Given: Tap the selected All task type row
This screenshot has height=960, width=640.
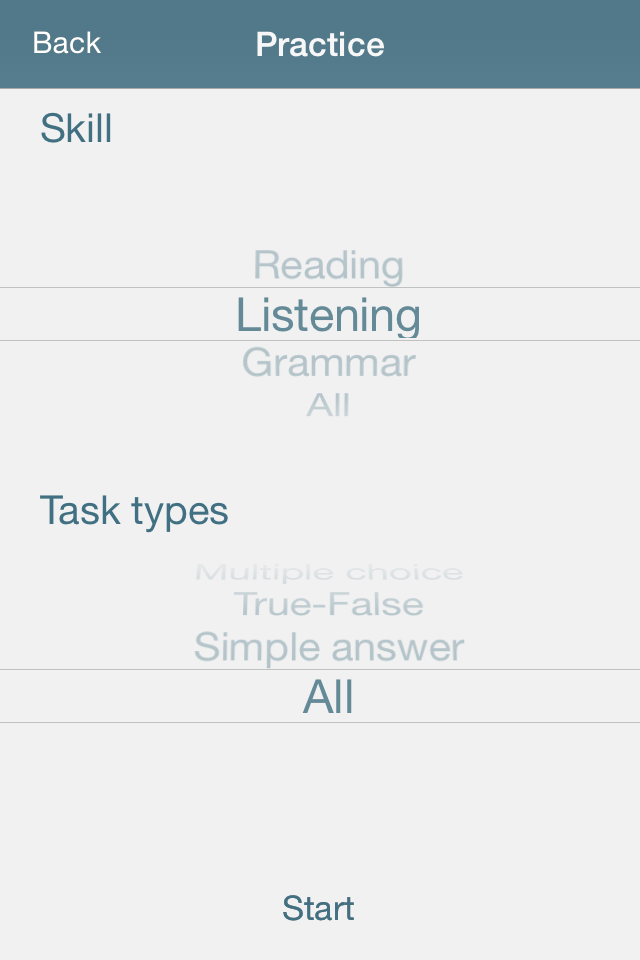Looking at the screenshot, I should pyautogui.click(x=328, y=696).
